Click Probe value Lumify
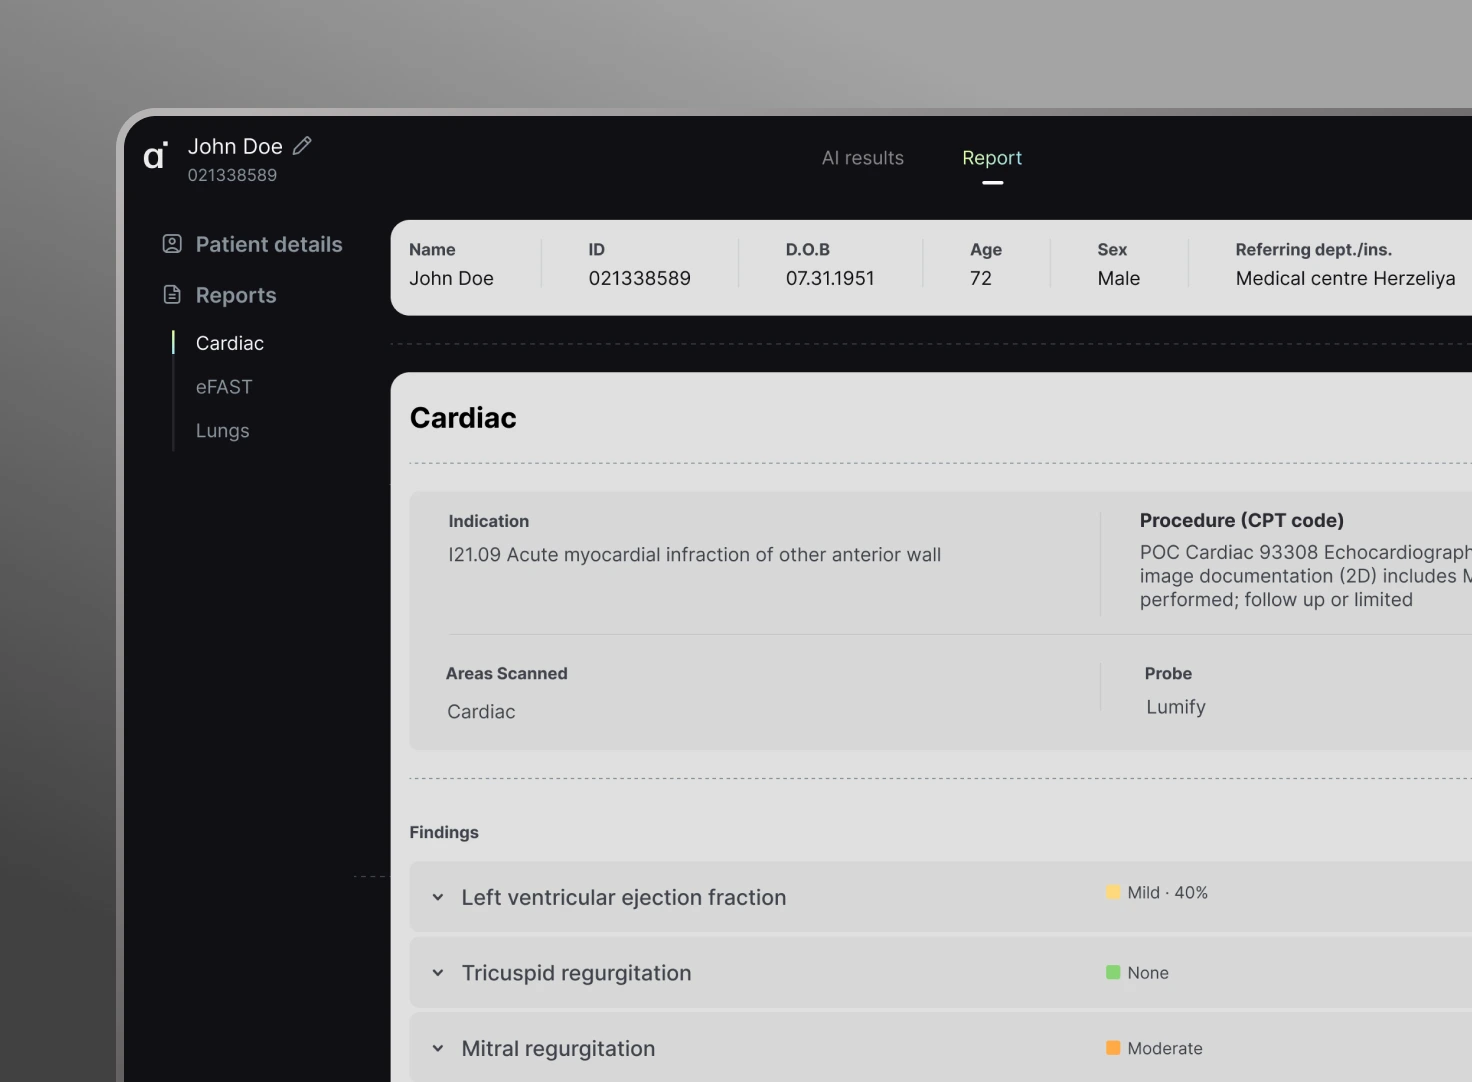The width and height of the screenshot is (1472, 1082). point(1176,707)
